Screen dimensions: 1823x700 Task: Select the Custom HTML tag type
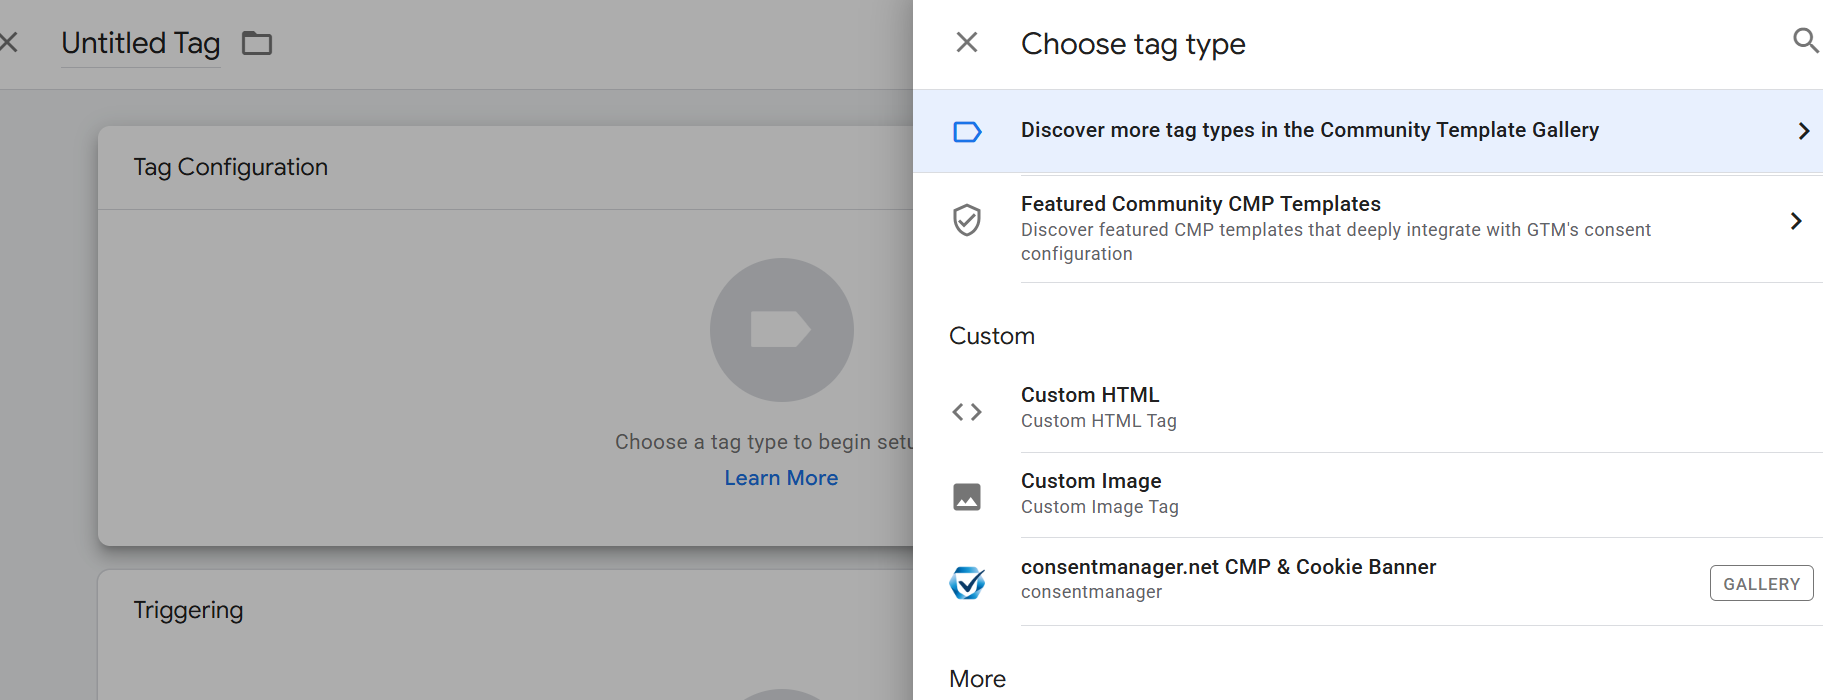(1368, 410)
